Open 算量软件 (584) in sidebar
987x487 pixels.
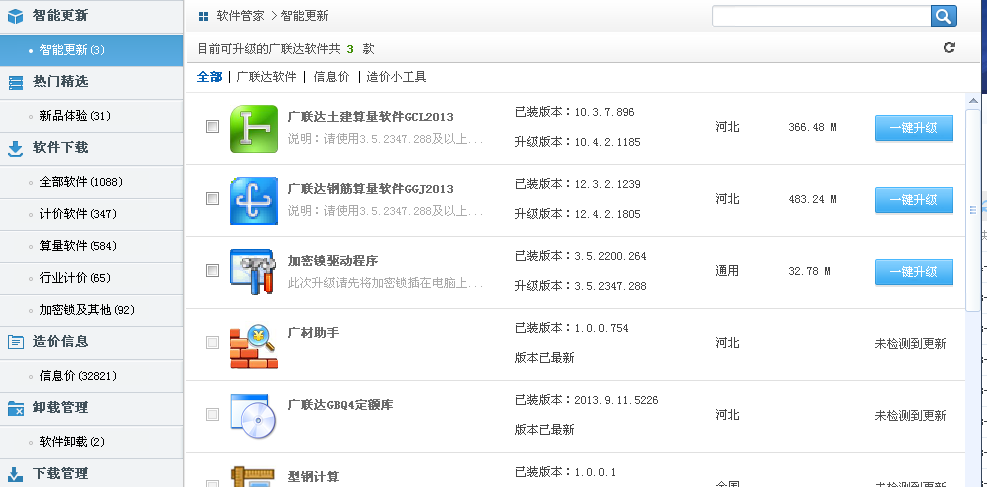coord(92,246)
